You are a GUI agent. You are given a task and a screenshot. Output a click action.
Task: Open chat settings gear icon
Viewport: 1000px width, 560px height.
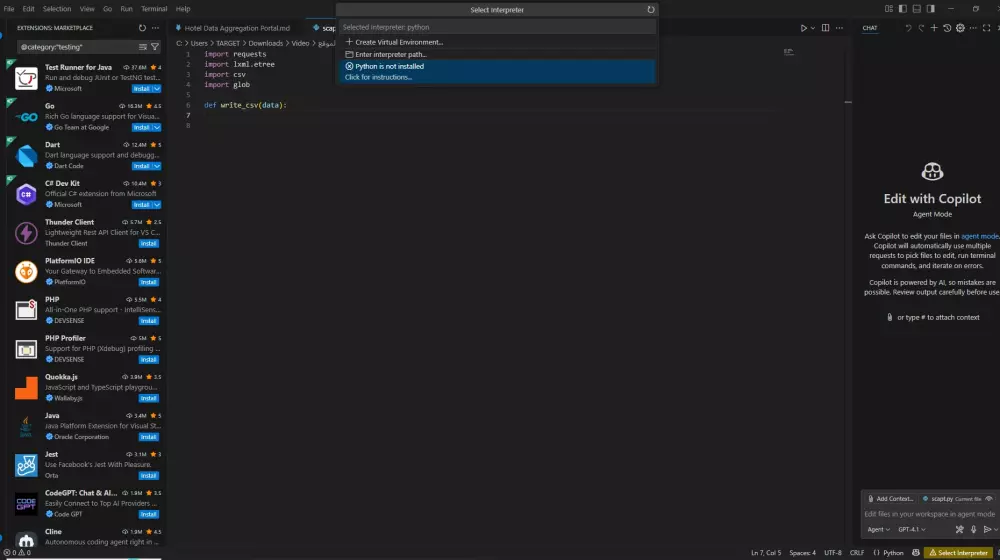coord(960,28)
